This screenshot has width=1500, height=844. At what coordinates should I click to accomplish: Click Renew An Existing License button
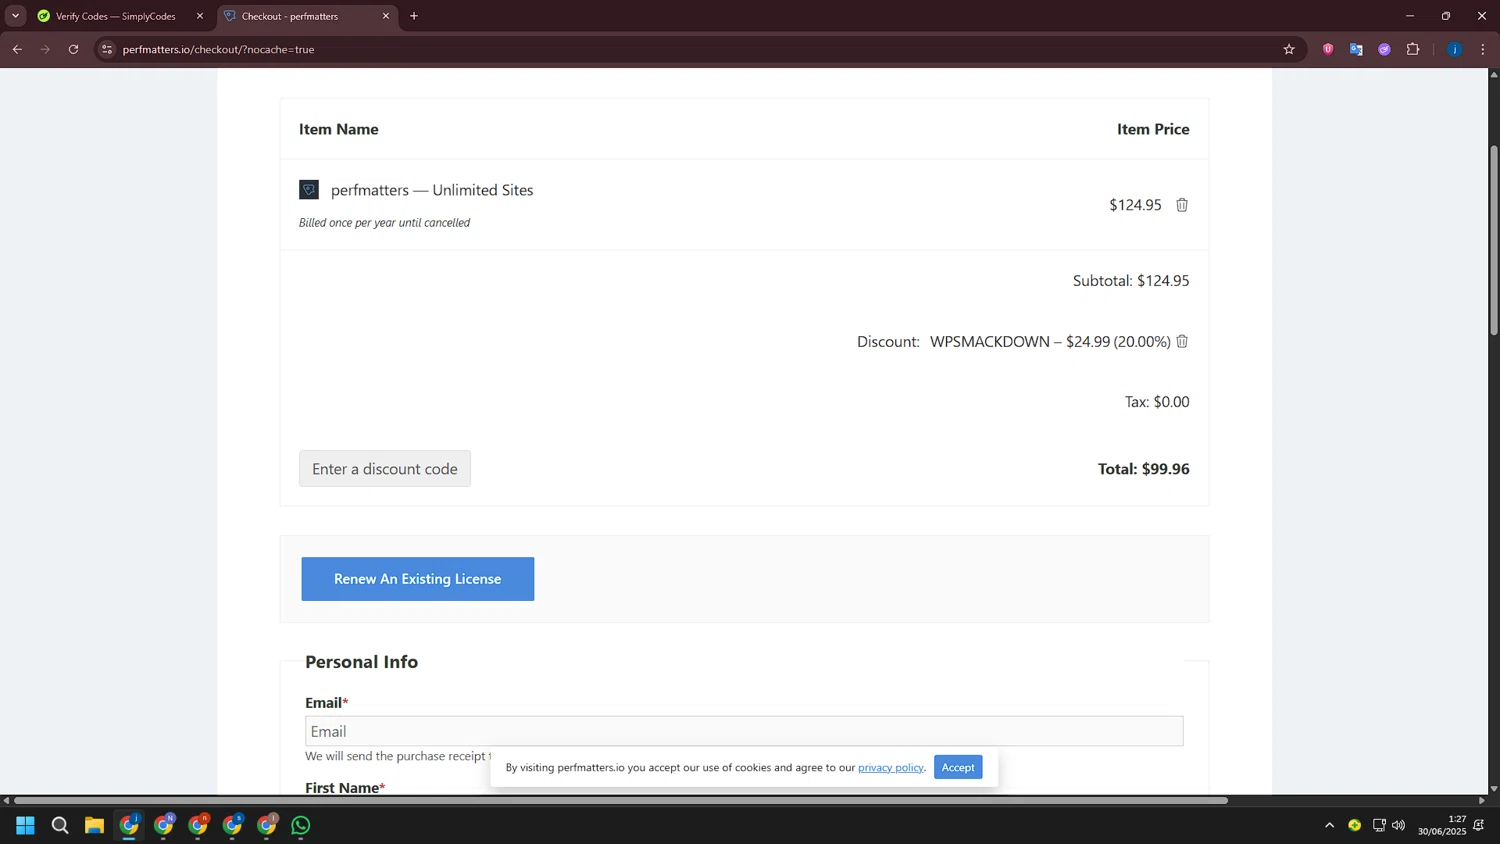tap(418, 579)
